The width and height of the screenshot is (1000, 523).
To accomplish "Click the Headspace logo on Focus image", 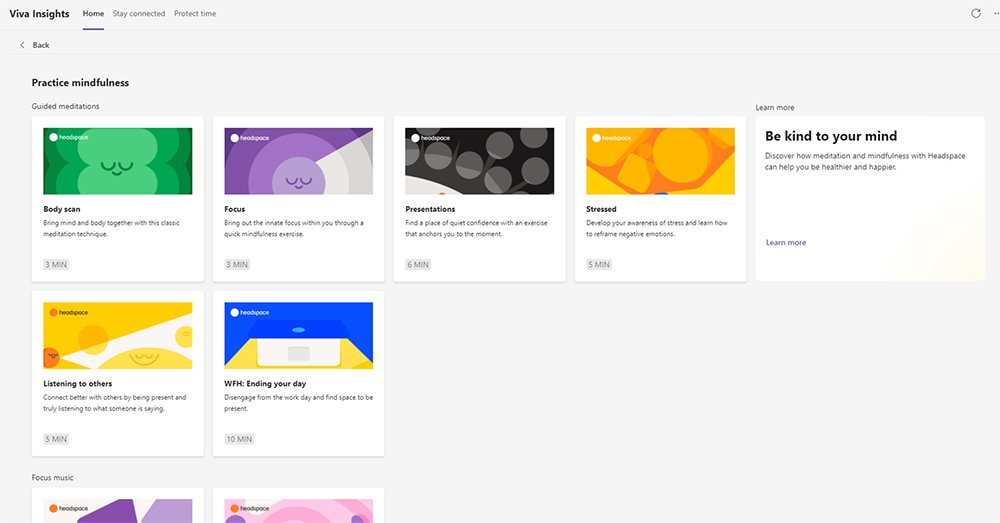I will 250,138.
